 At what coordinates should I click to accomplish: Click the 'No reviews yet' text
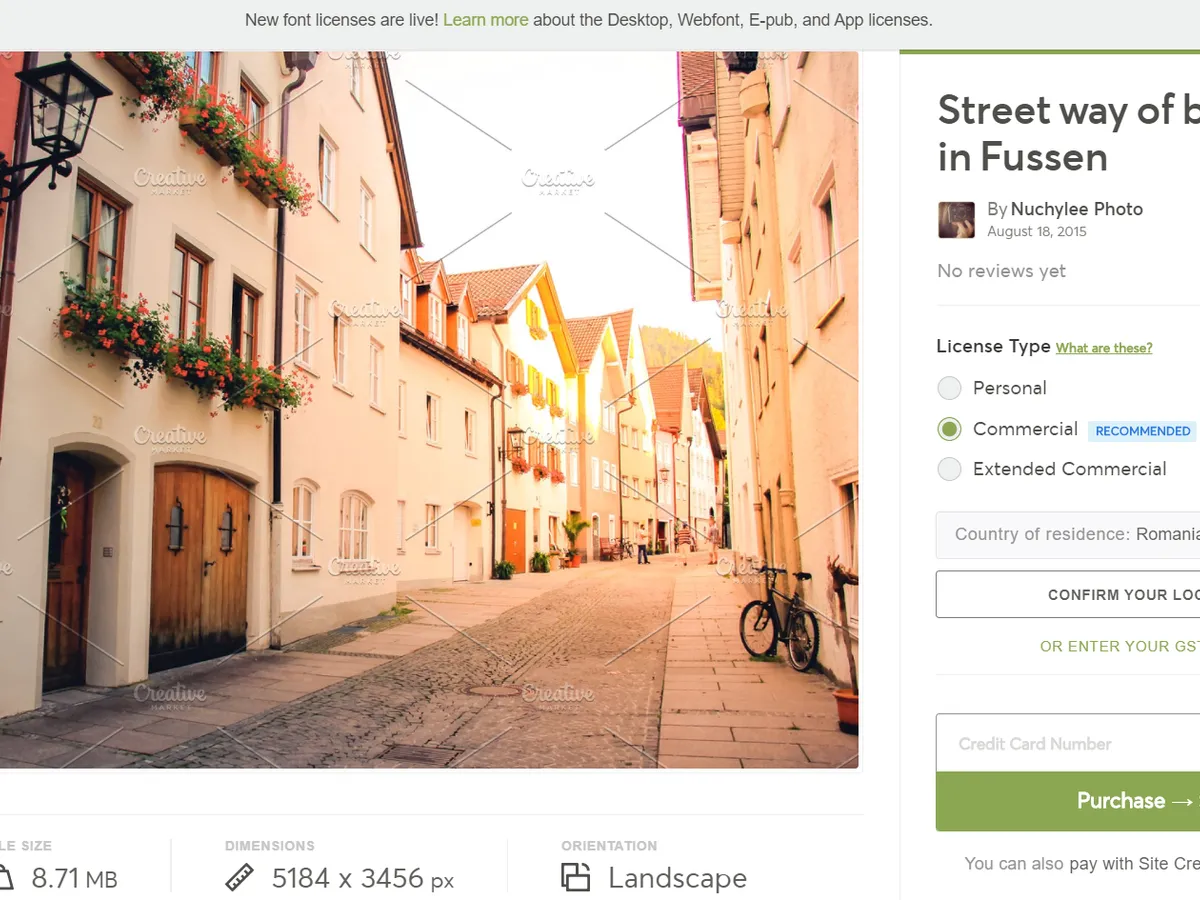[1001, 271]
